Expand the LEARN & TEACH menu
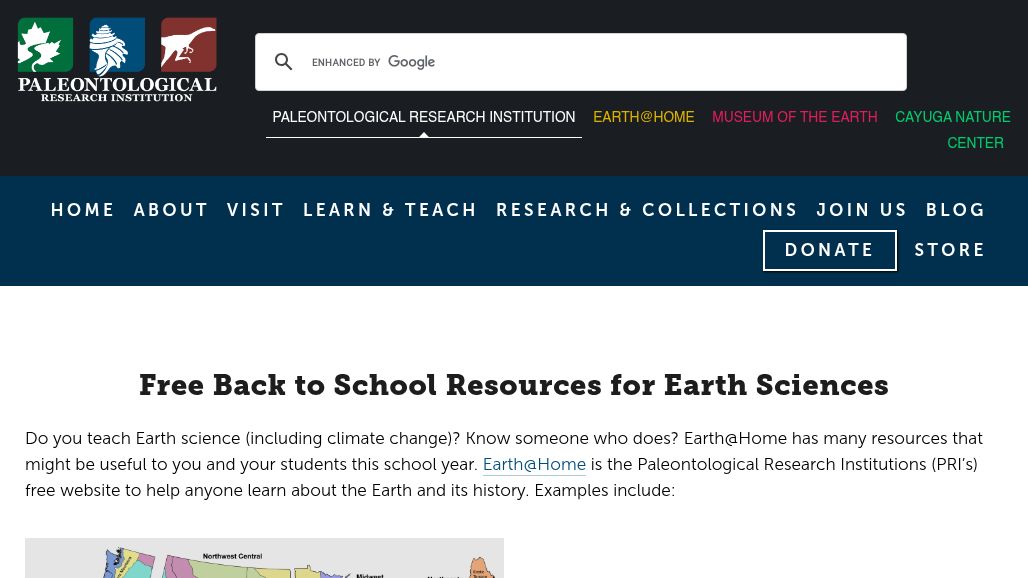The height and width of the screenshot is (578, 1028). [x=390, y=210]
